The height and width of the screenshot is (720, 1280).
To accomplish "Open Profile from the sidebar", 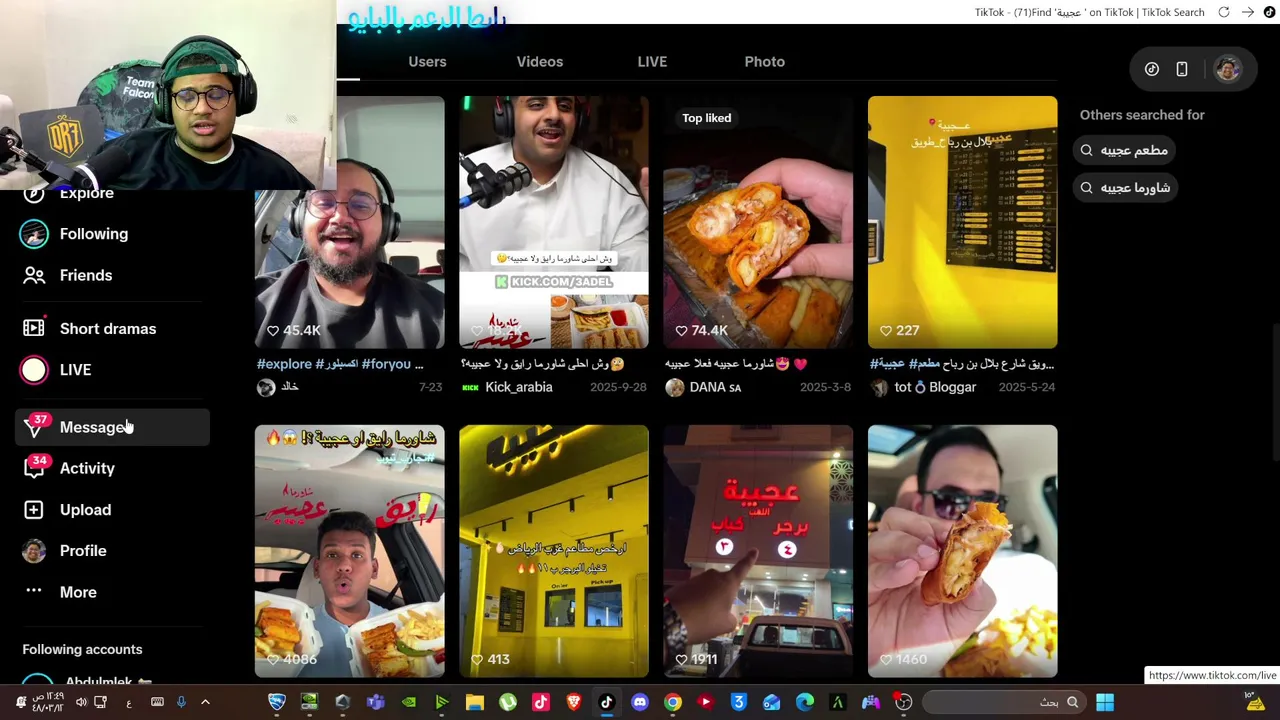I will pyautogui.click(x=83, y=551).
